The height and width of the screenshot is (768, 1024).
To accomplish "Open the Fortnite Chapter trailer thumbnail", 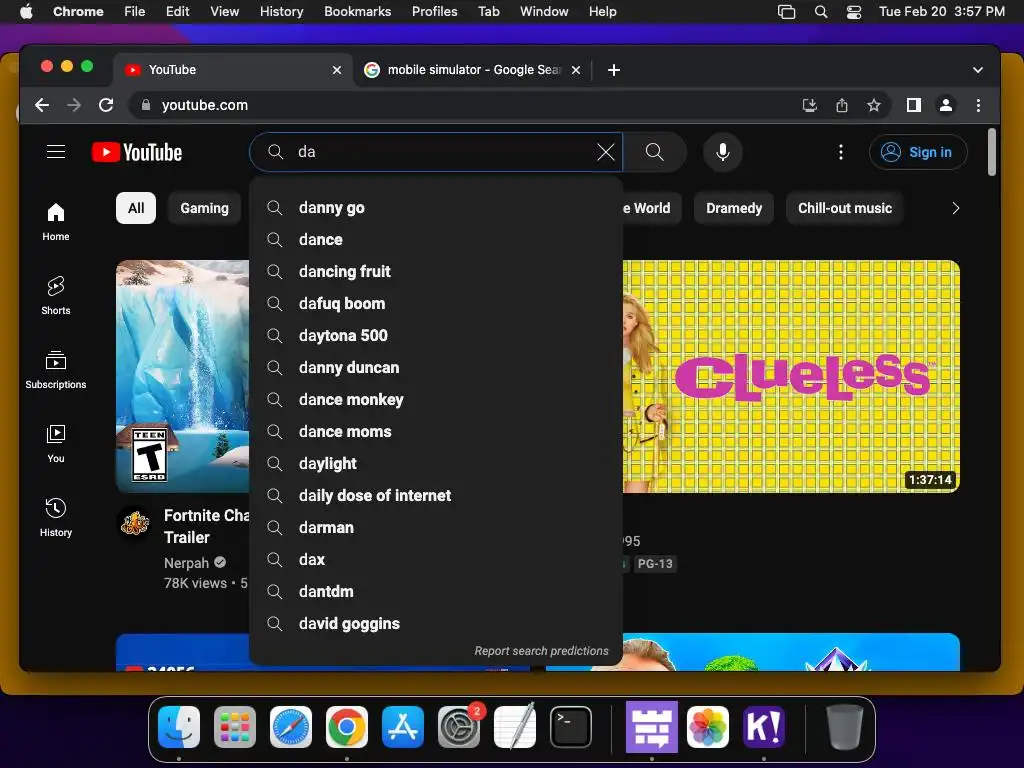I will [x=182, y=376].
